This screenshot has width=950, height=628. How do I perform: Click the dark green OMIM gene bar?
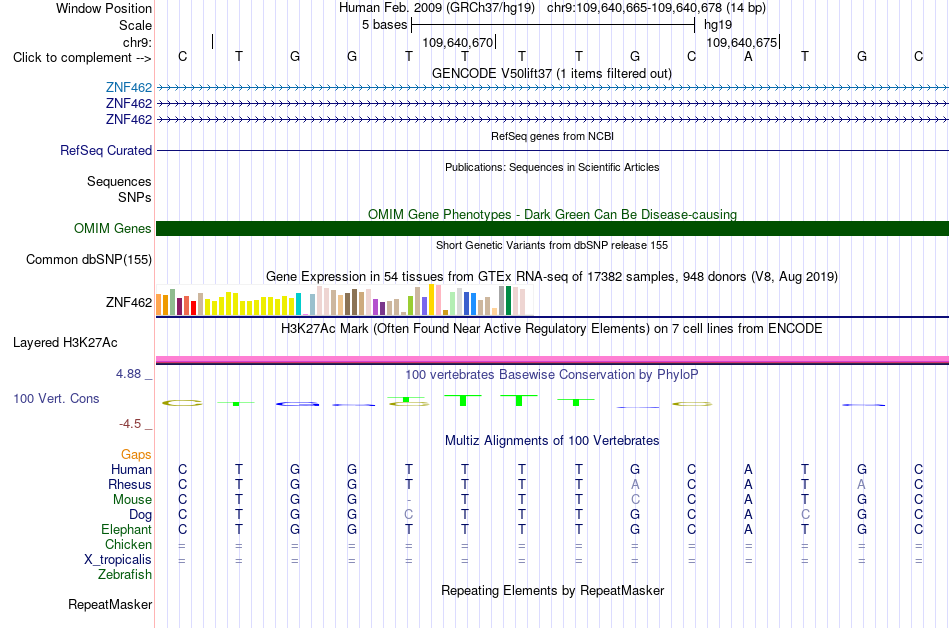tap(553, 228)
